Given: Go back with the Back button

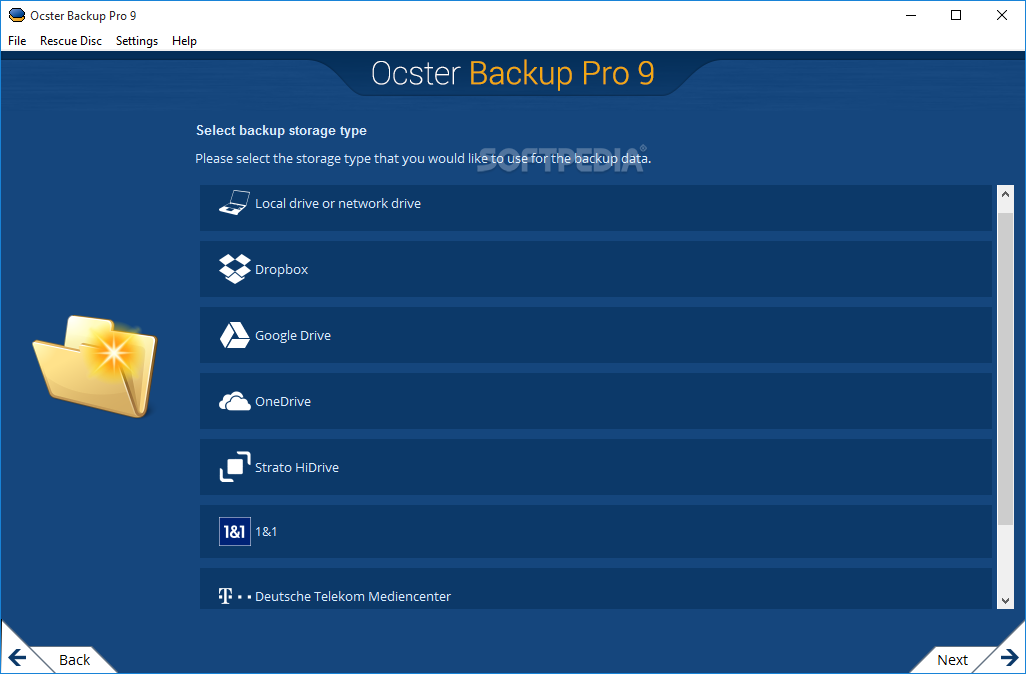Looking at the screenshot, I should pos(74,660).
